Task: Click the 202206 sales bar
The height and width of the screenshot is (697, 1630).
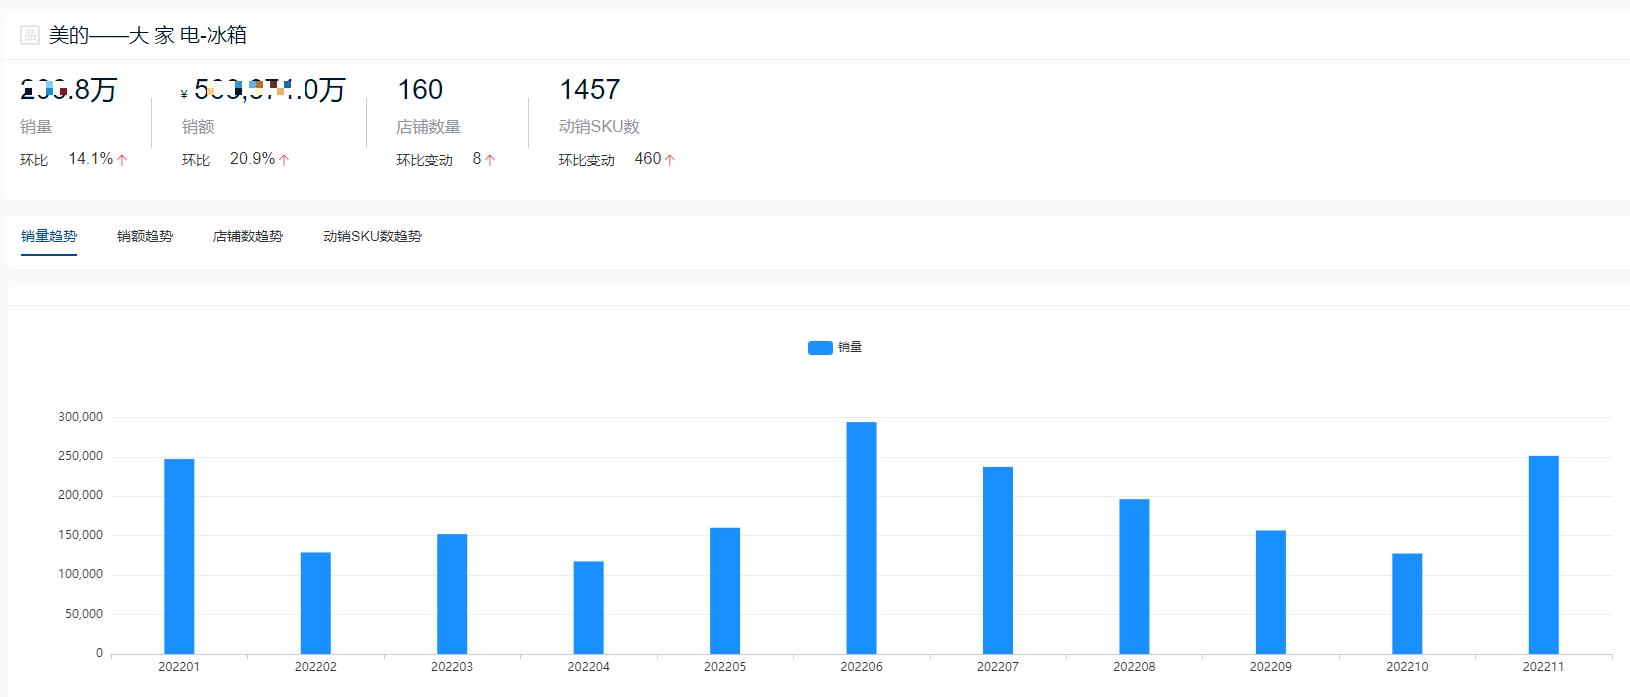Action: coord(861,538)
